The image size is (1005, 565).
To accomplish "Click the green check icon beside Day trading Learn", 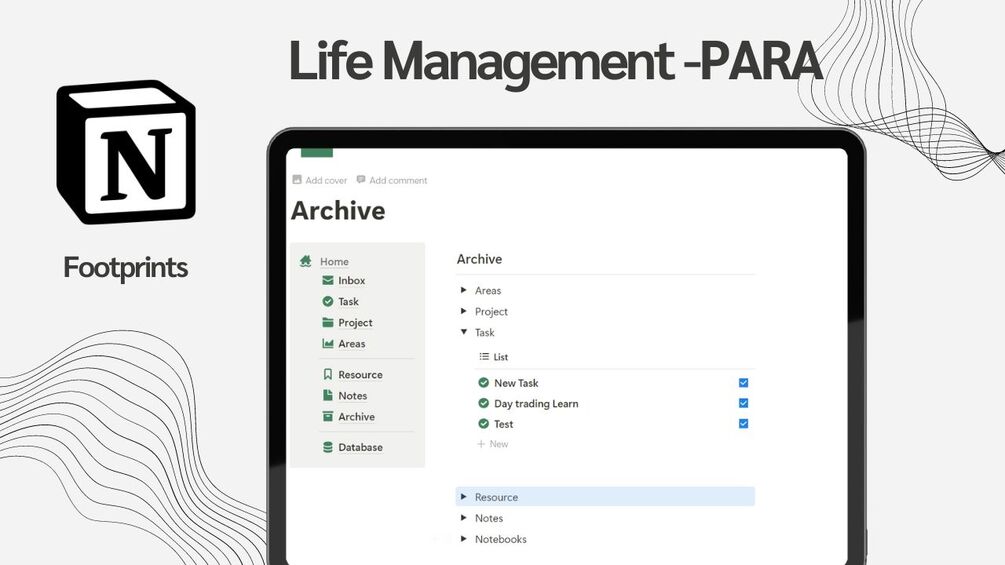I will (x=483, y=403).
